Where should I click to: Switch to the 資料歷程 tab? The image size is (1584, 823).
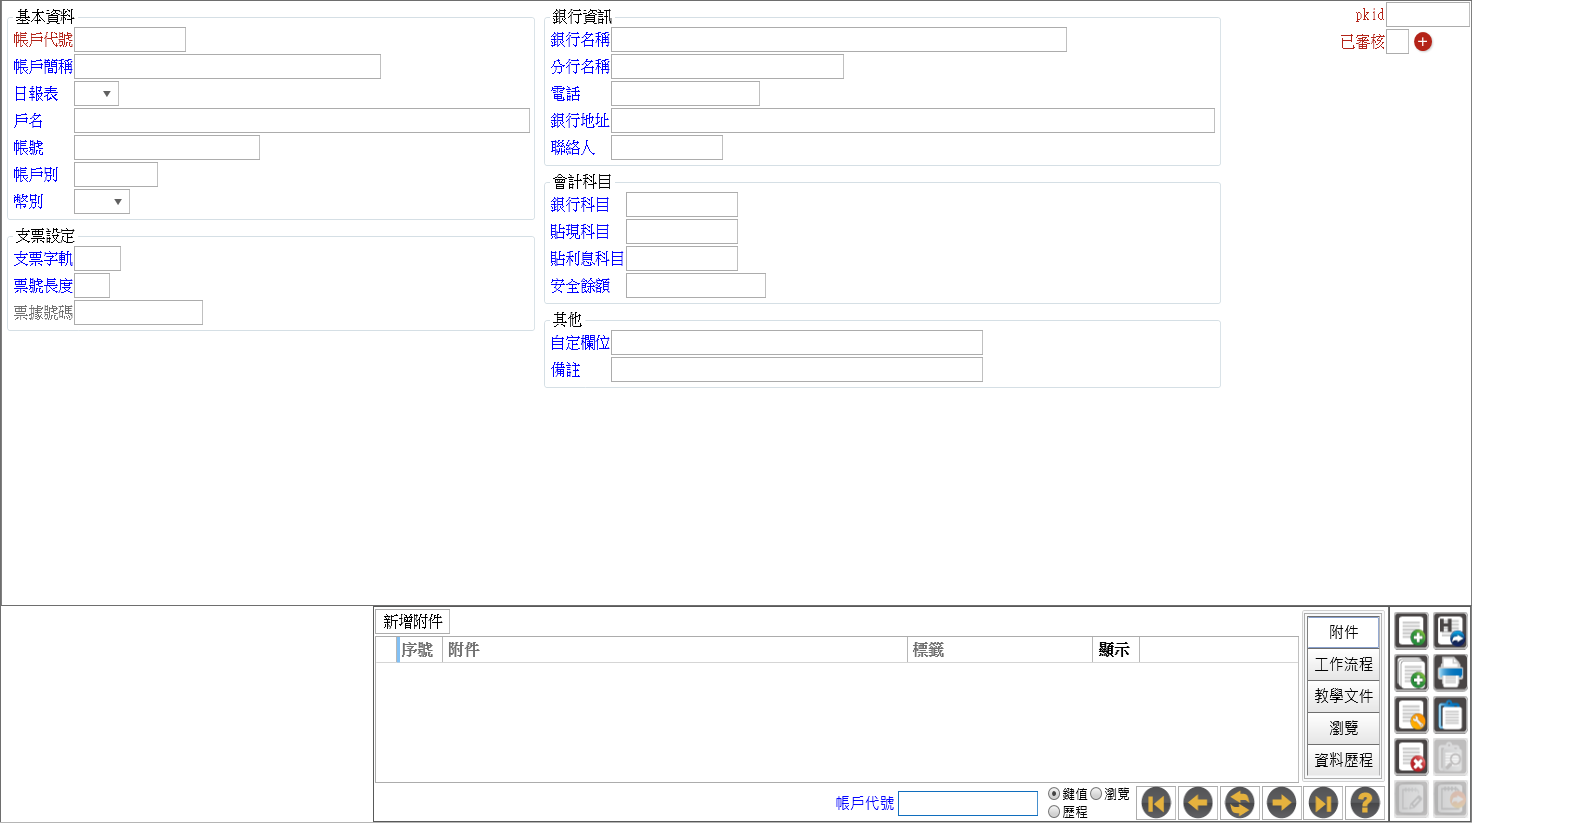(x=1343, y=760)
